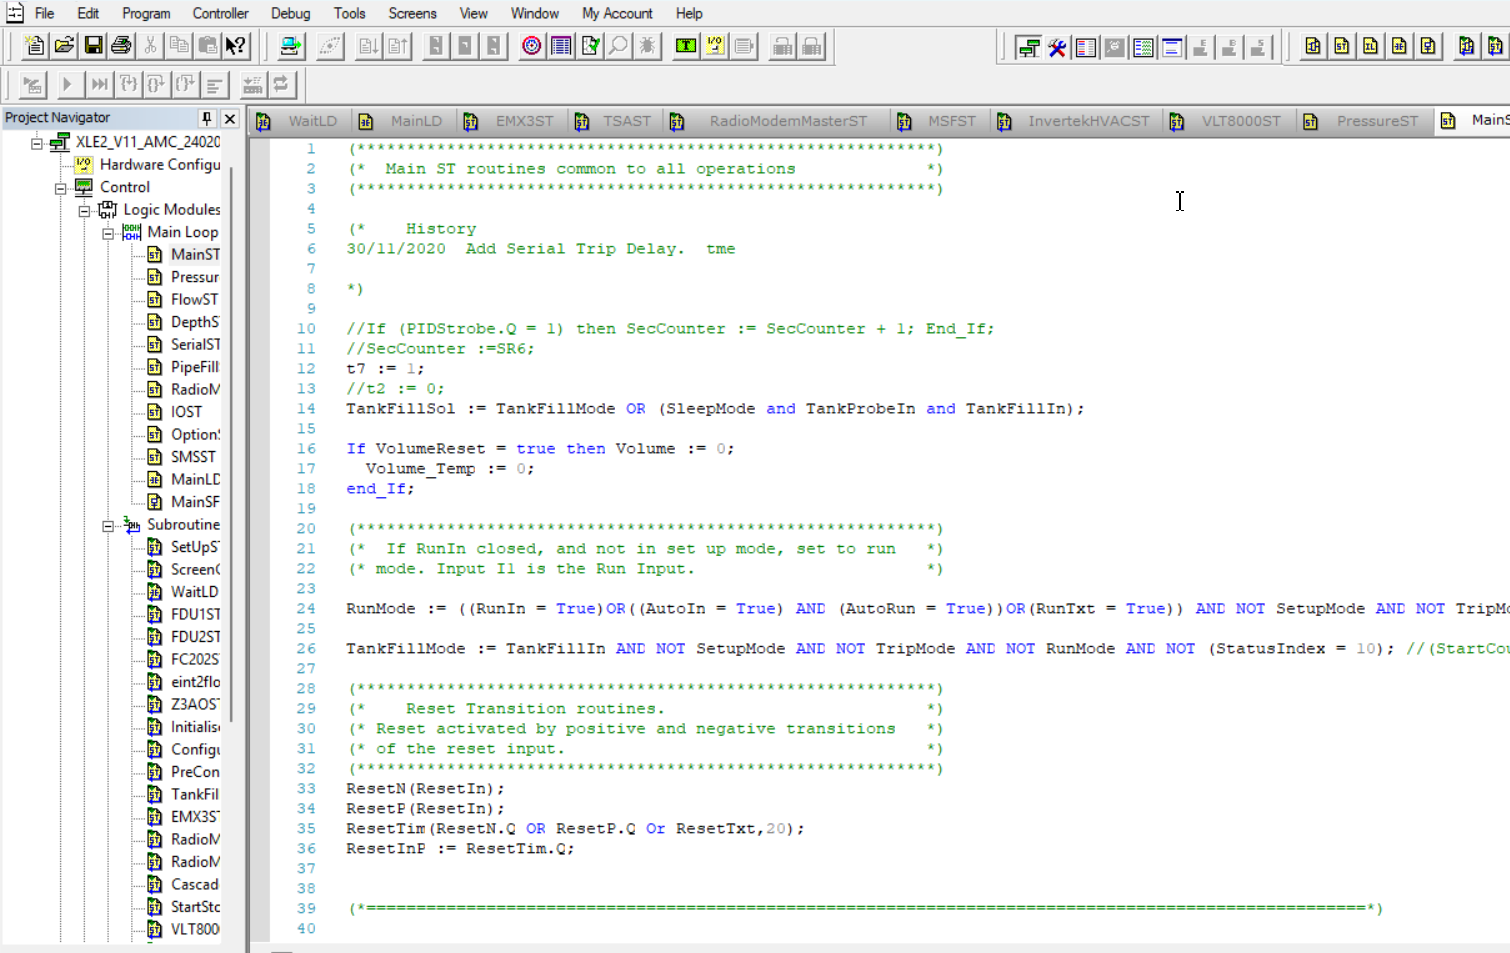Click the new IL module icon

pyautogui.click(x=1370, y=46)
